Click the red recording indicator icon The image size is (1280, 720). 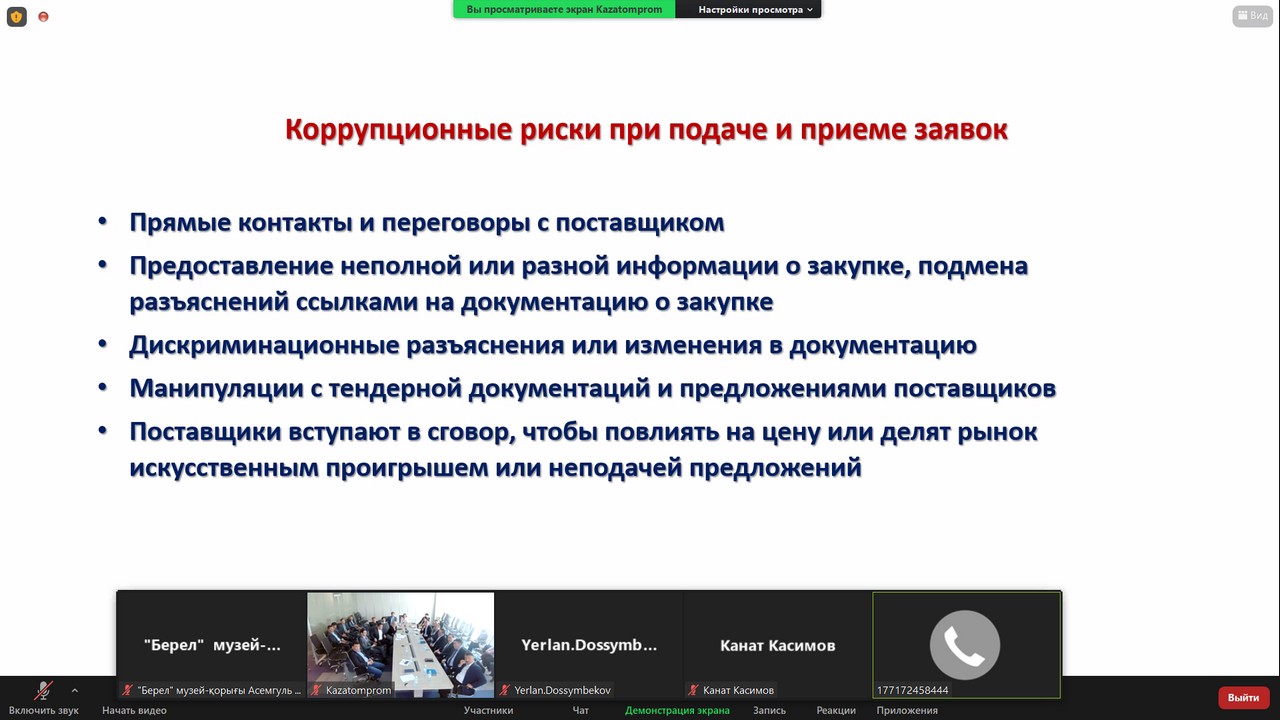(43, 17)
